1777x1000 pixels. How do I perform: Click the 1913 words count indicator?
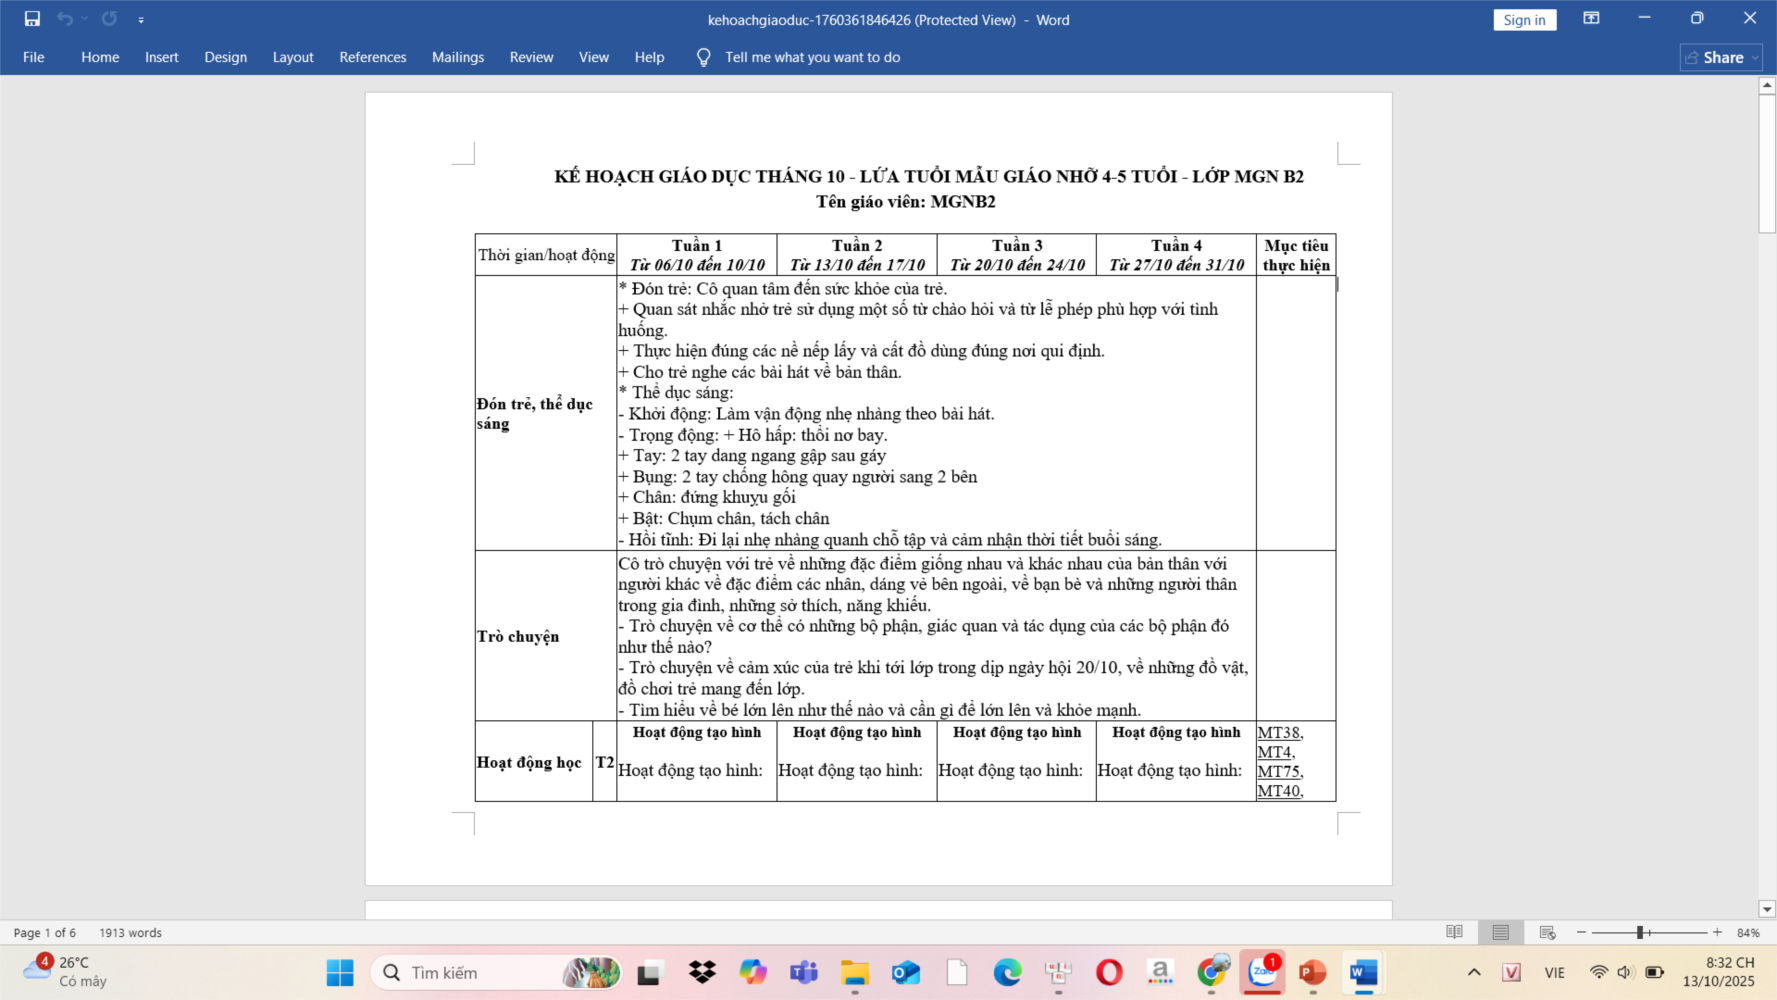(x=130, y=932)
